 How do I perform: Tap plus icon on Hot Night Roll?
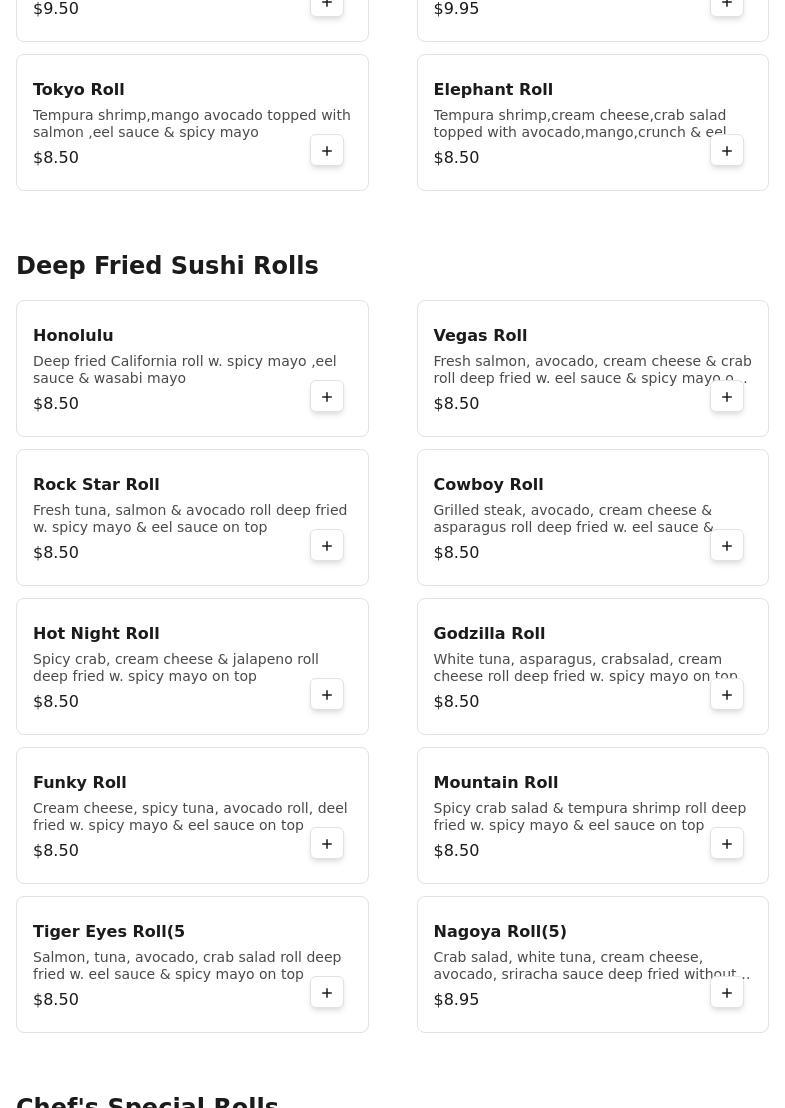pyautogui.click(x=327, y=695)
